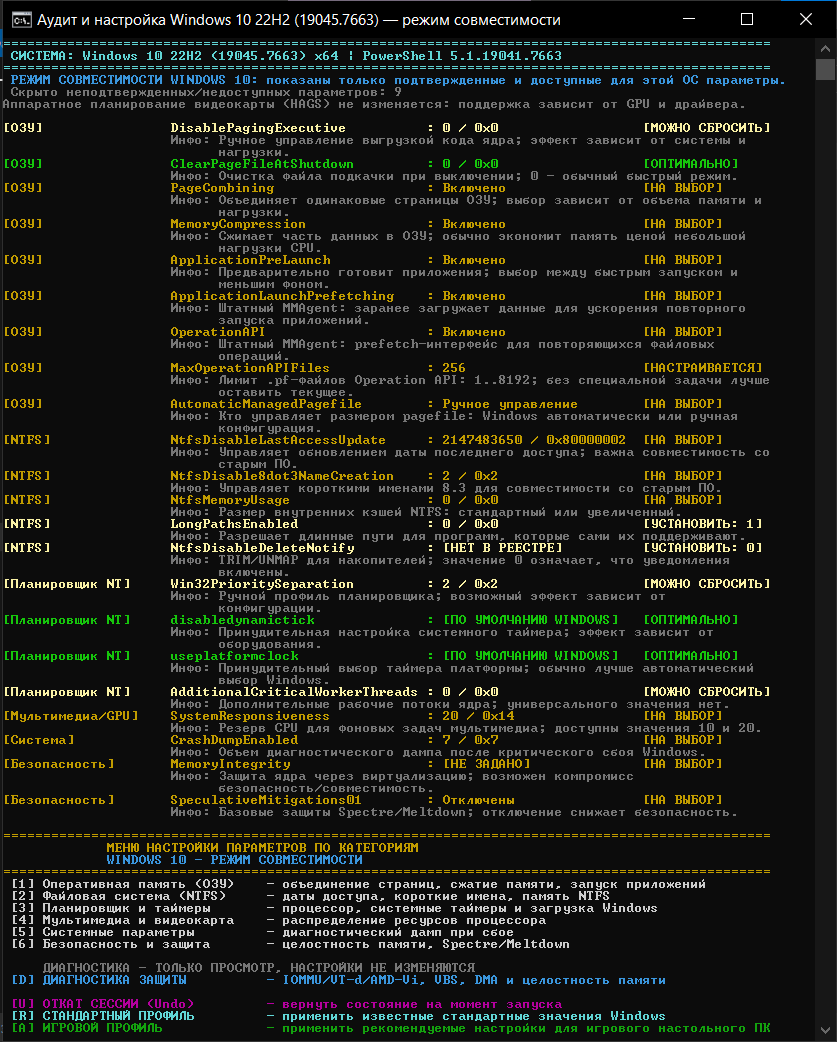Click the value 2147483650 / 0x80000002
Screen dimensions: 837x1042
(534, 440)
